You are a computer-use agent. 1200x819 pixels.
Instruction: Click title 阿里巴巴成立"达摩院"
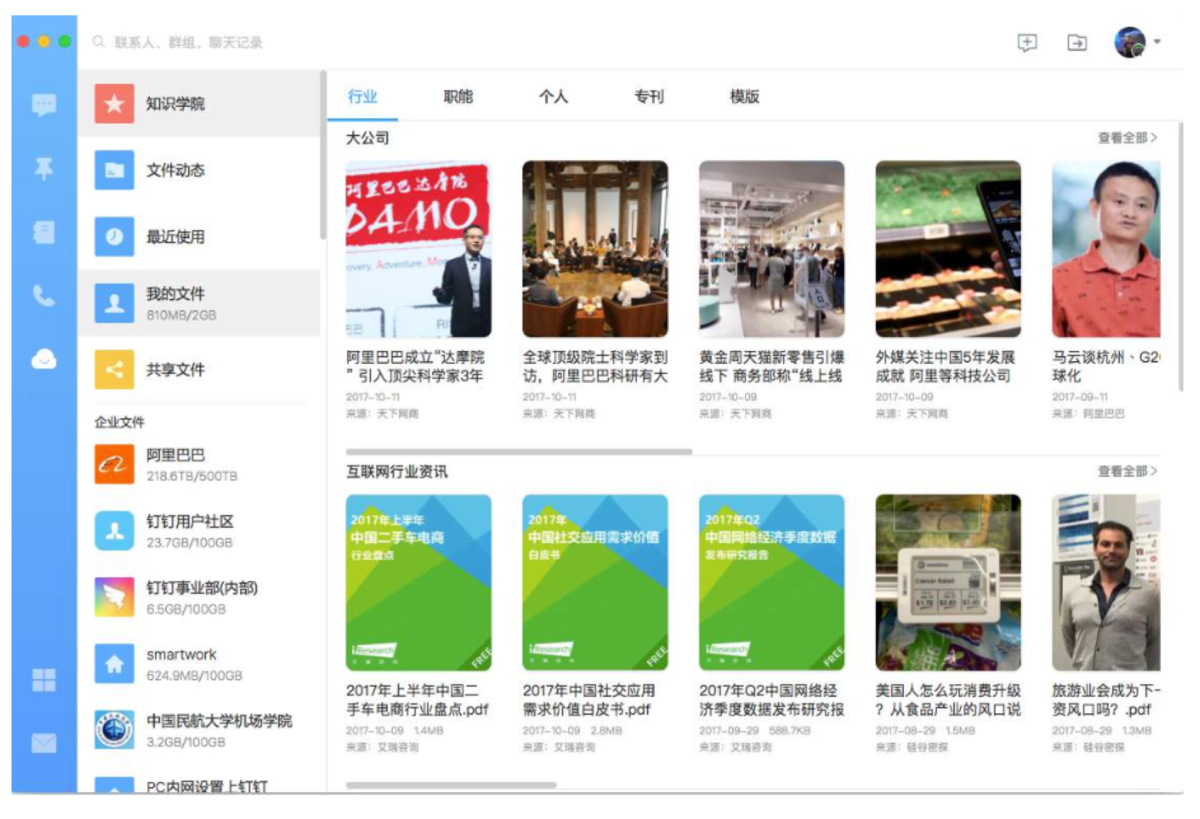click(416, 366)
